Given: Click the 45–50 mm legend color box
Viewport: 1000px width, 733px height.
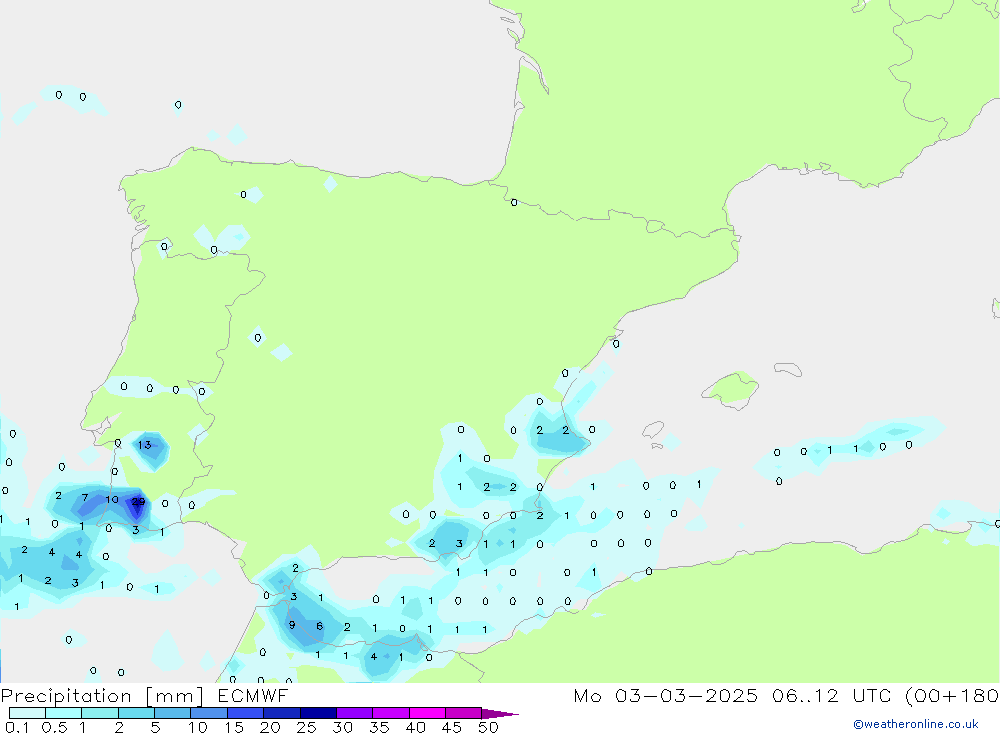Looking at the screenshot, I should [x=463, y=713].
